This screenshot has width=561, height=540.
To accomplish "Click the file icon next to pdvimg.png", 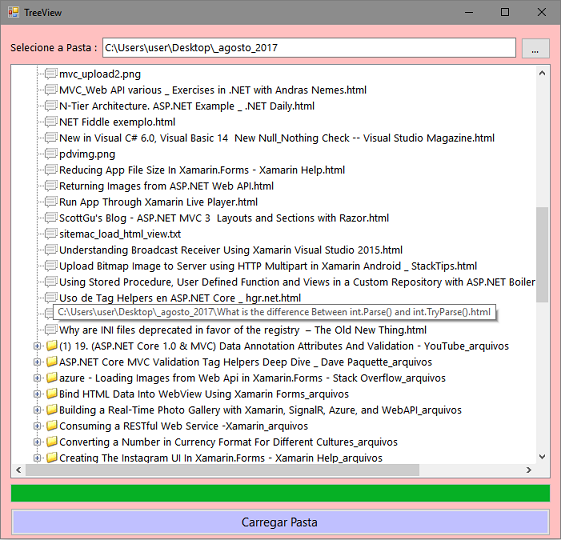I will (51, 154).
